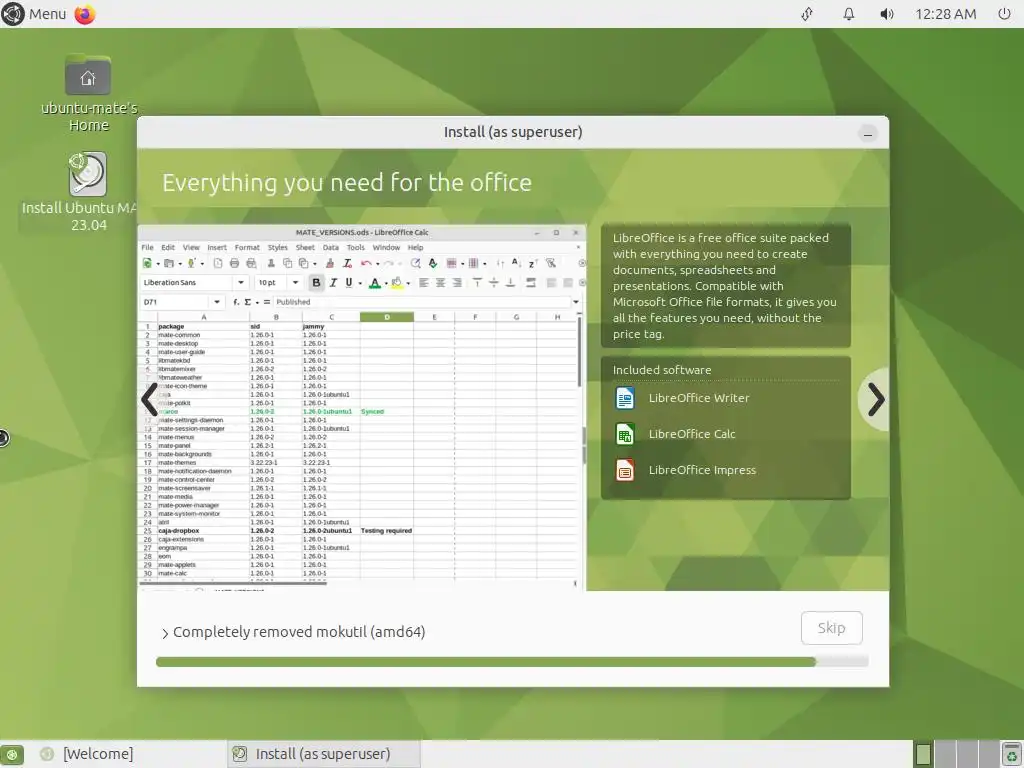1024x768 pixels.
Task: Minimize the Install (as superuser) window
Action: click(x=867, y=134)
